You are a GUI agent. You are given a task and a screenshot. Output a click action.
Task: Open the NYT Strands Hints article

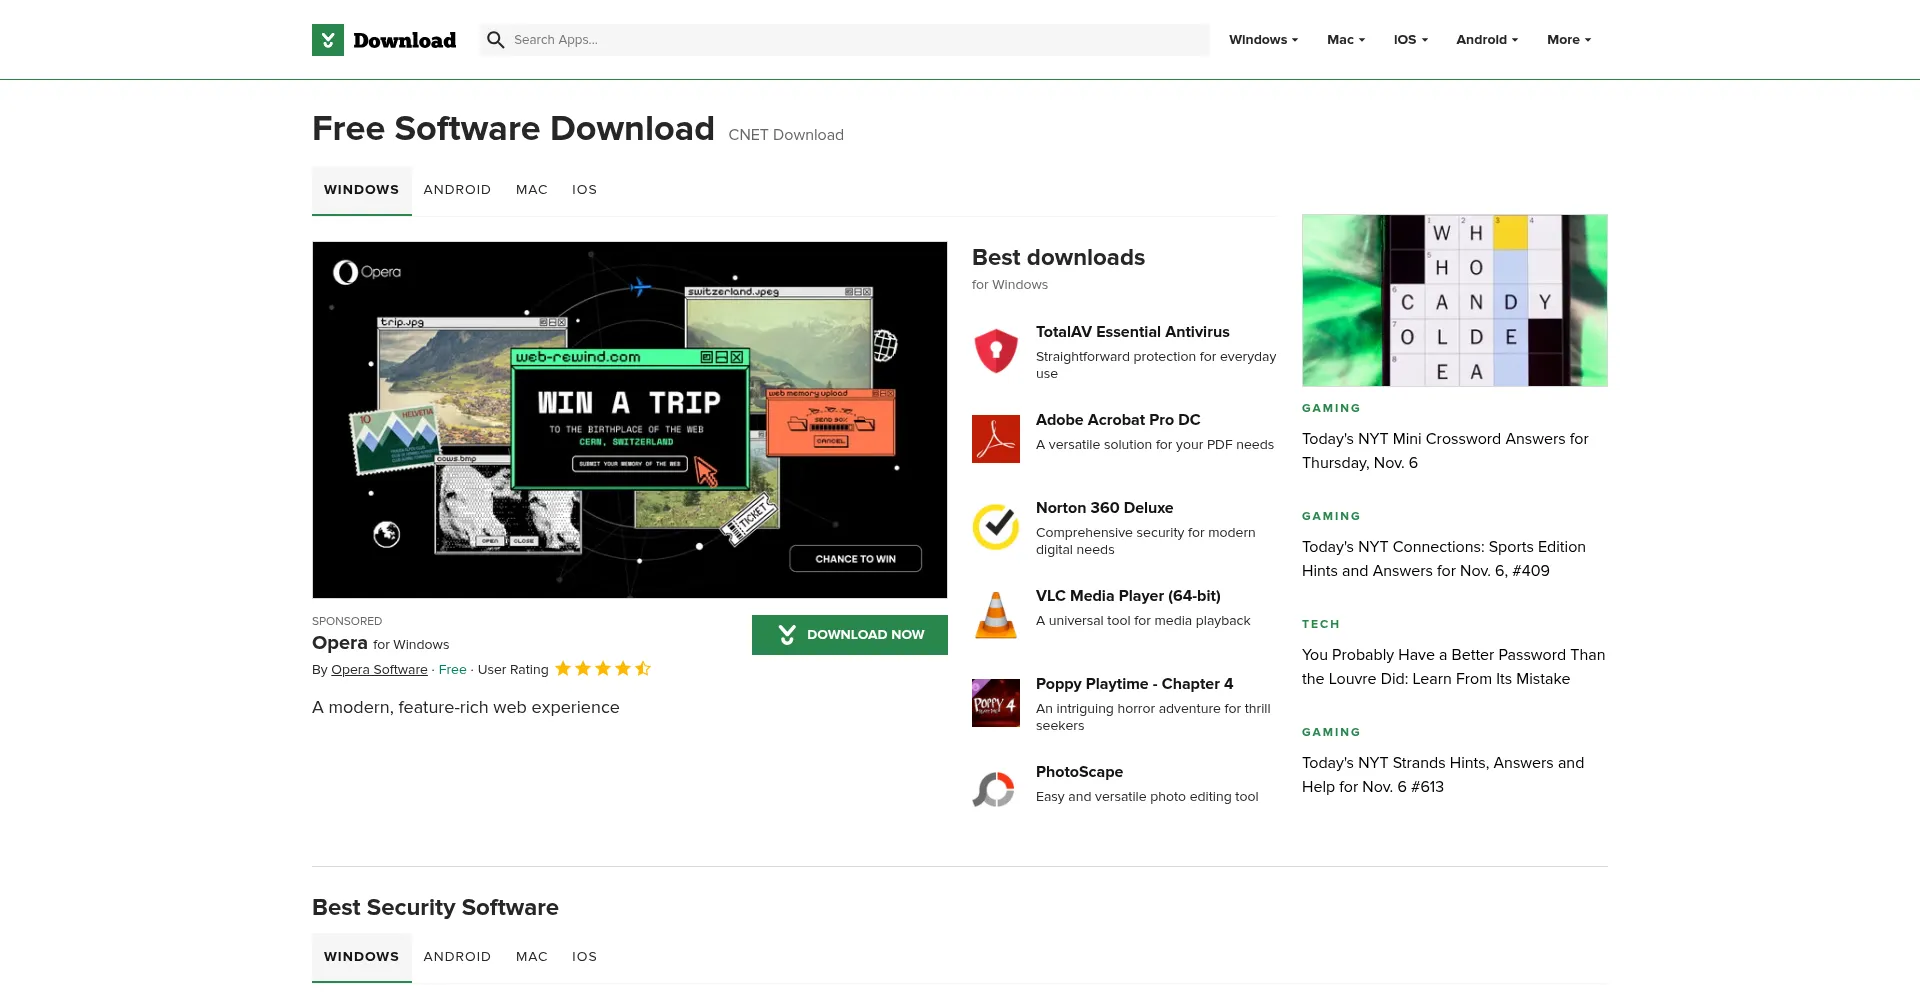tap(1443, 775)
